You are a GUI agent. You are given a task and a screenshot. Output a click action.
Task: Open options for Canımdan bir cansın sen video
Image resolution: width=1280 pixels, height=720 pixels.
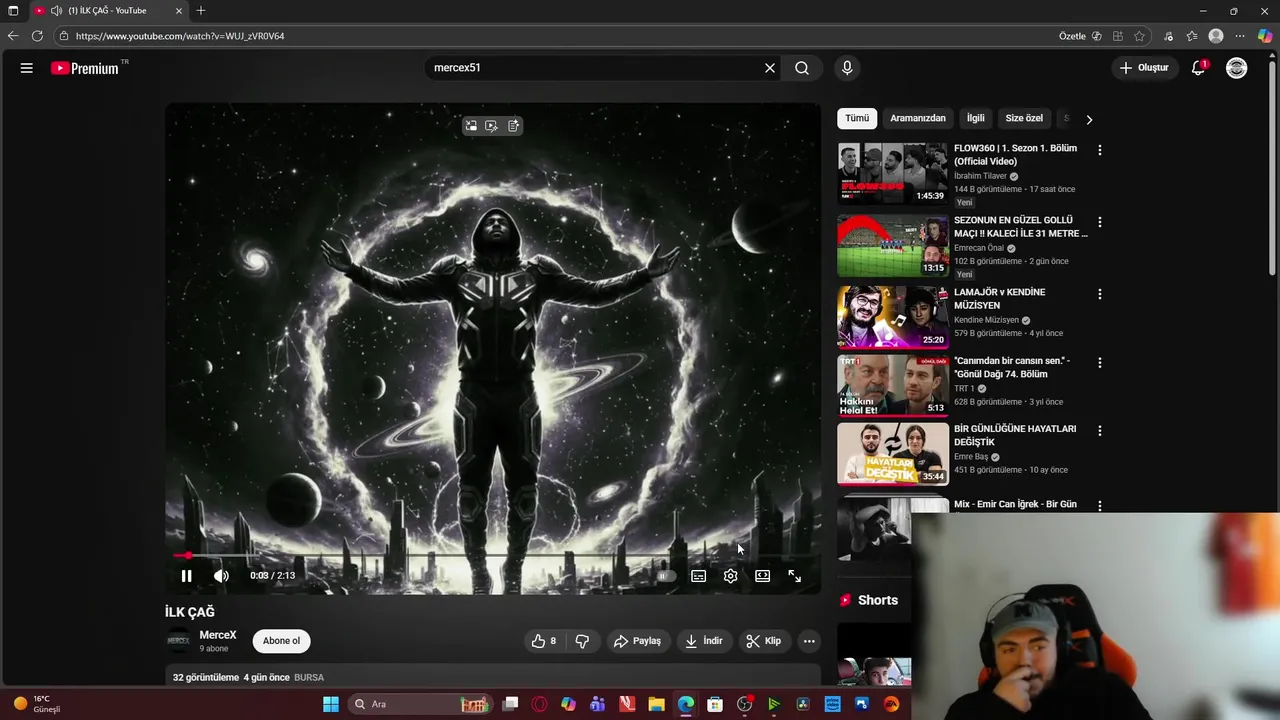click(x=1100, y=363)
